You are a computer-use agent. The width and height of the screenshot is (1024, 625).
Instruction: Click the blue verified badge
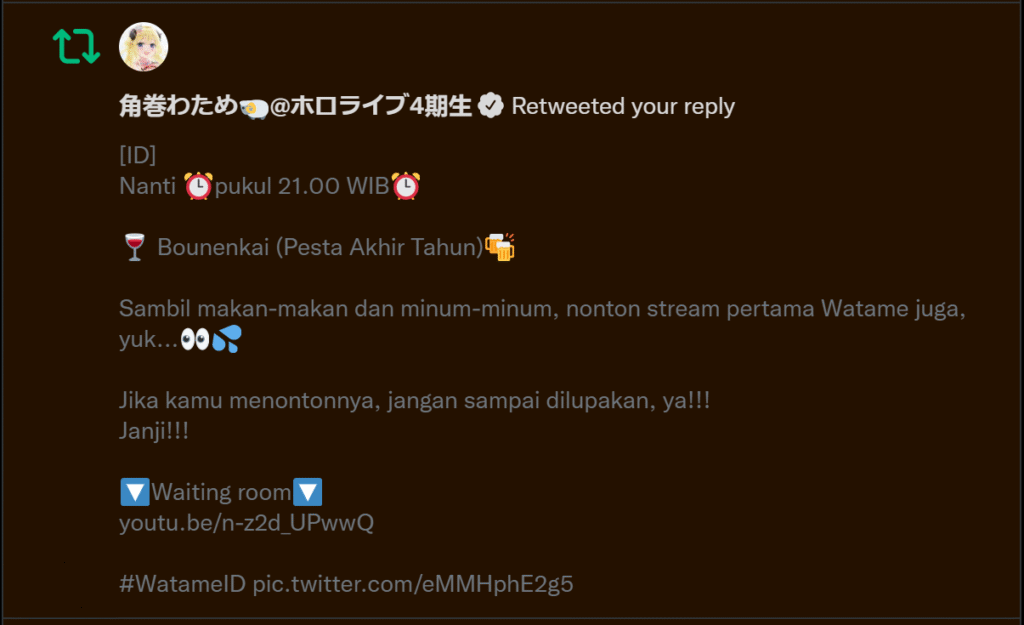pos(490,105)
